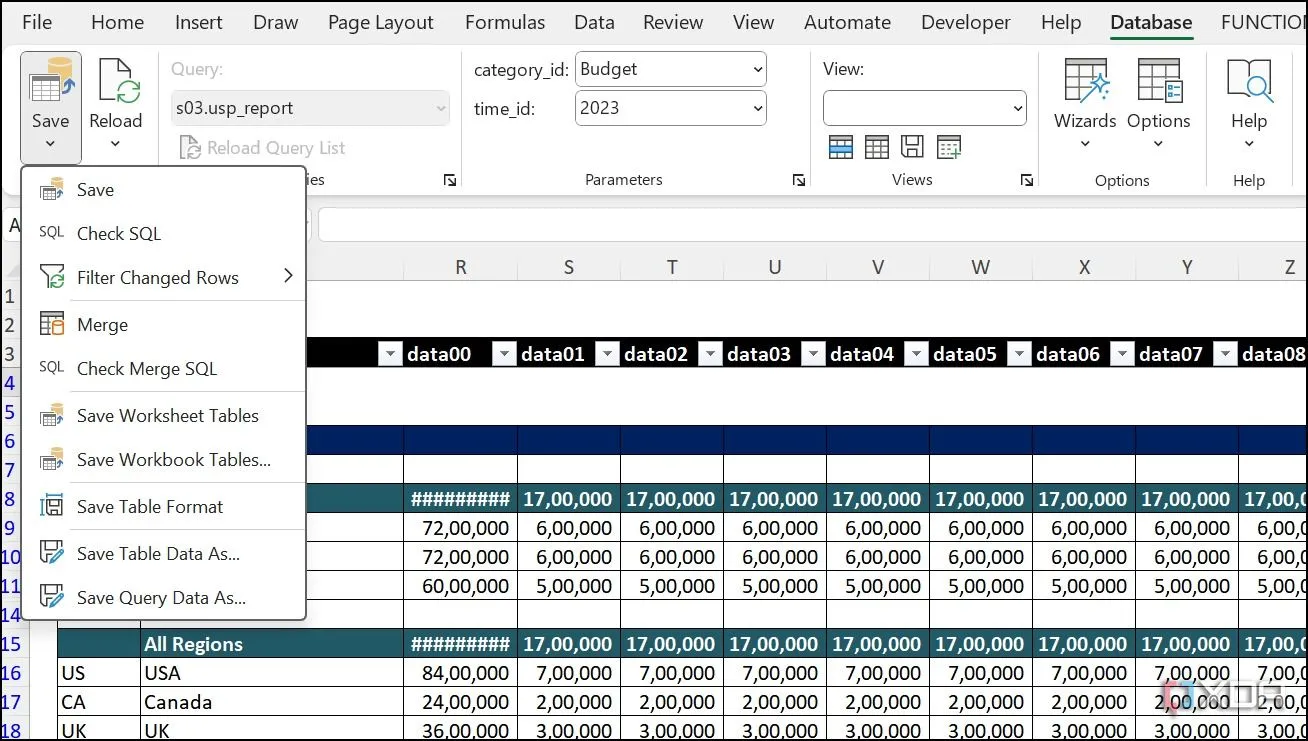1308x741 pixels.
Task: Open the Help ribbon icon
Action: coord(1249,81)
